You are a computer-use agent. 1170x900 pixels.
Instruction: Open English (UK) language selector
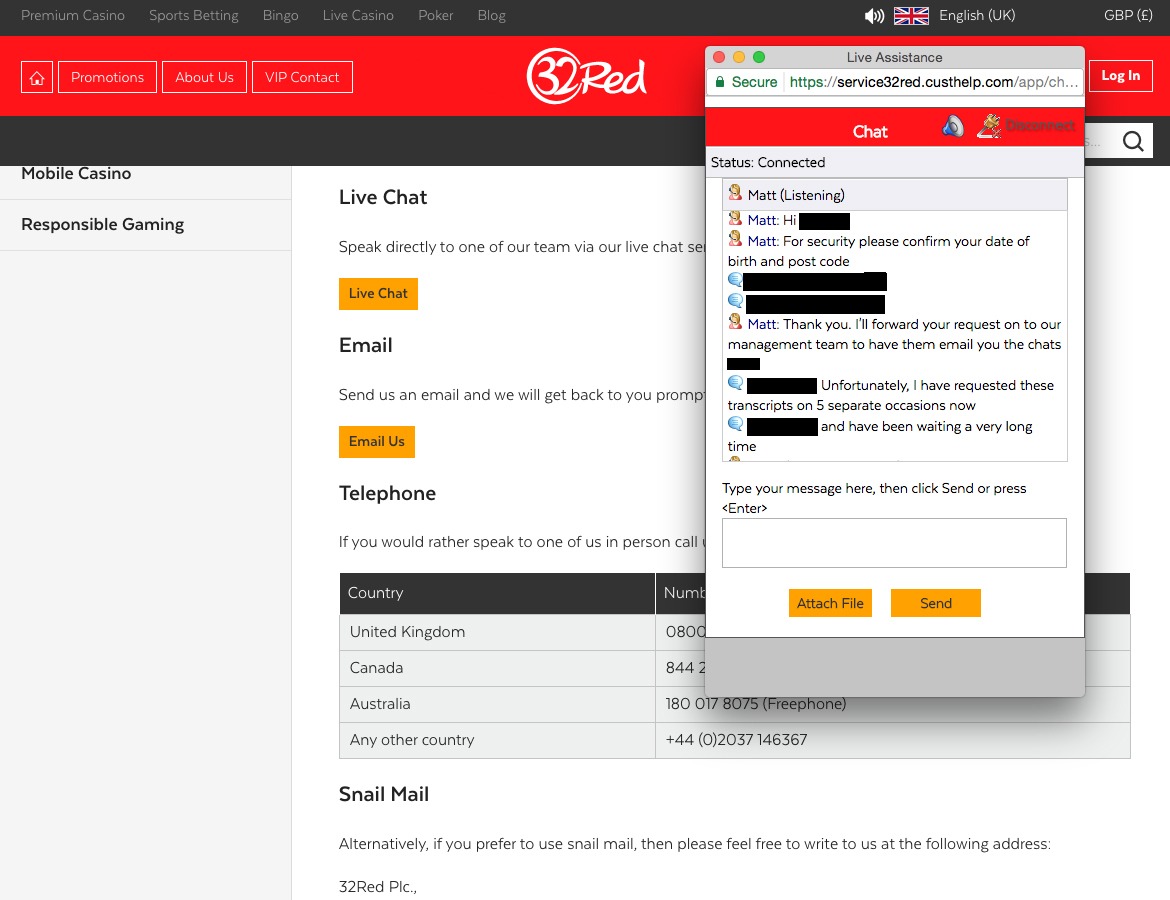977,16
